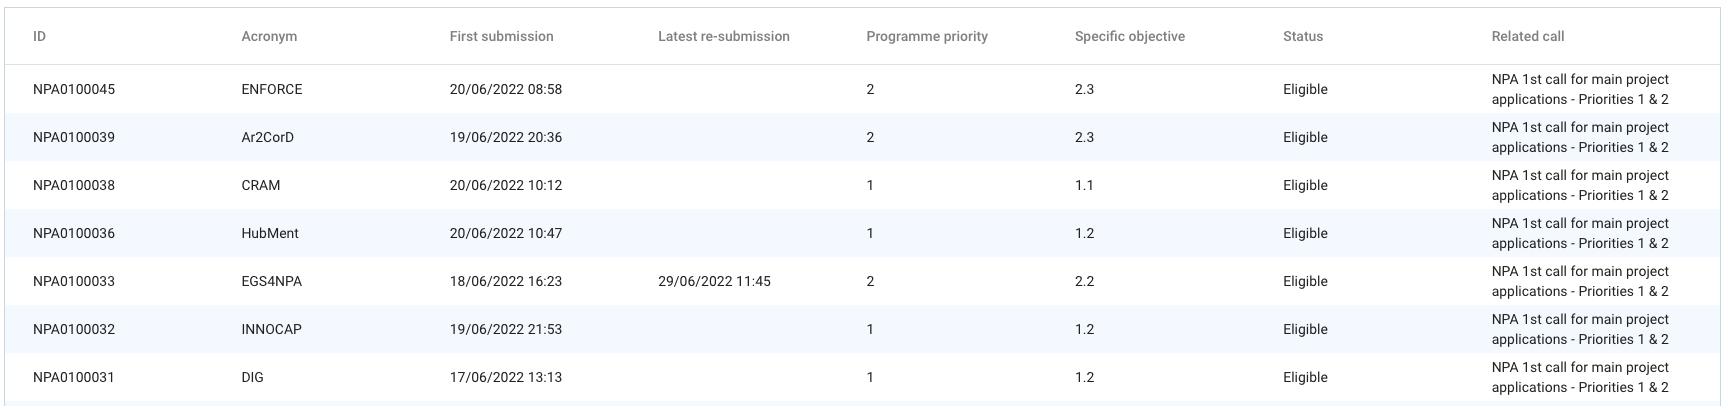Click specific objective 1.1 in CRAM row

pos(1084,185)
